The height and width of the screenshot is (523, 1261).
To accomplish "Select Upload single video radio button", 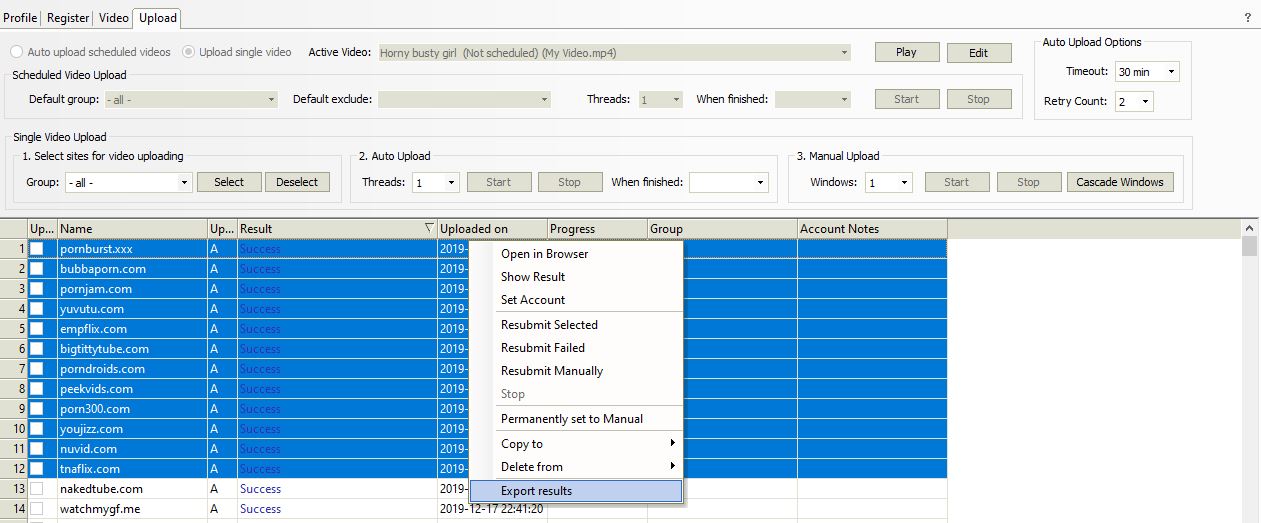I will (237, 52).
